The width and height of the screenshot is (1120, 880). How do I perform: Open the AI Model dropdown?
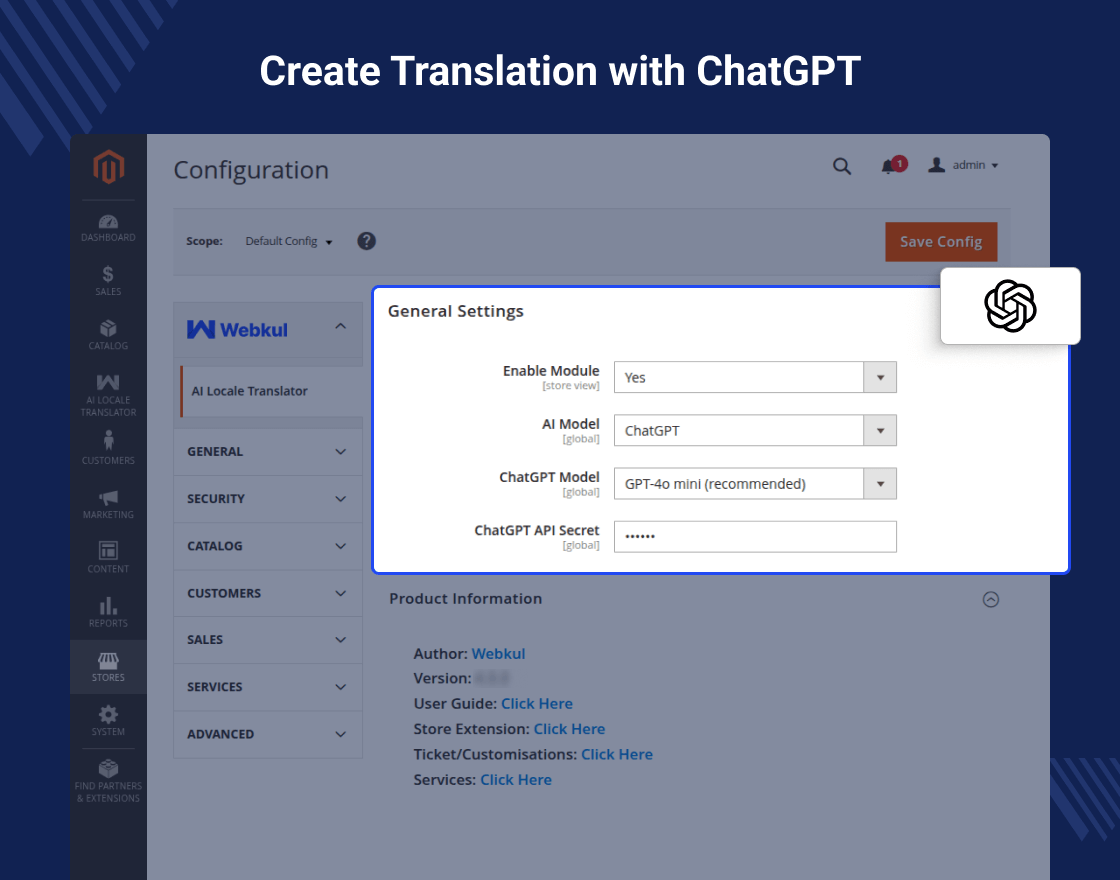click(x=755, y=430)
